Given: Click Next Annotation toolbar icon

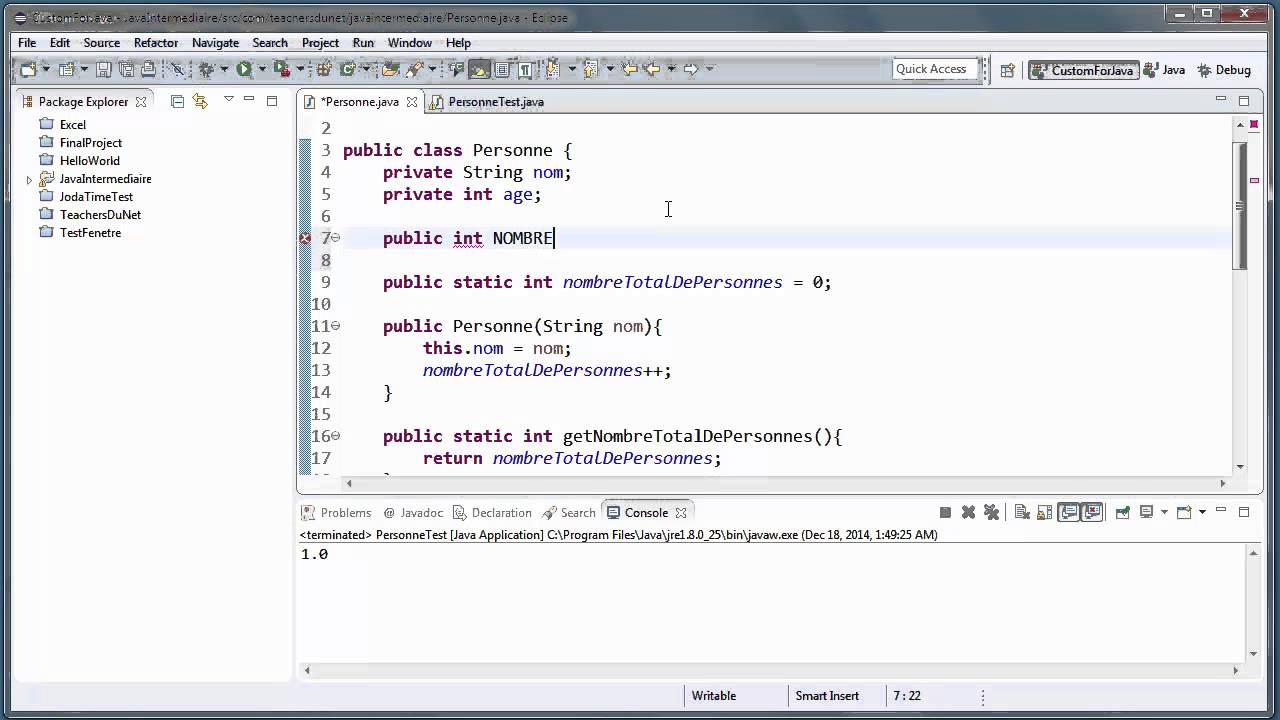Looking at the screenshot, I should (x=551, y=69).
